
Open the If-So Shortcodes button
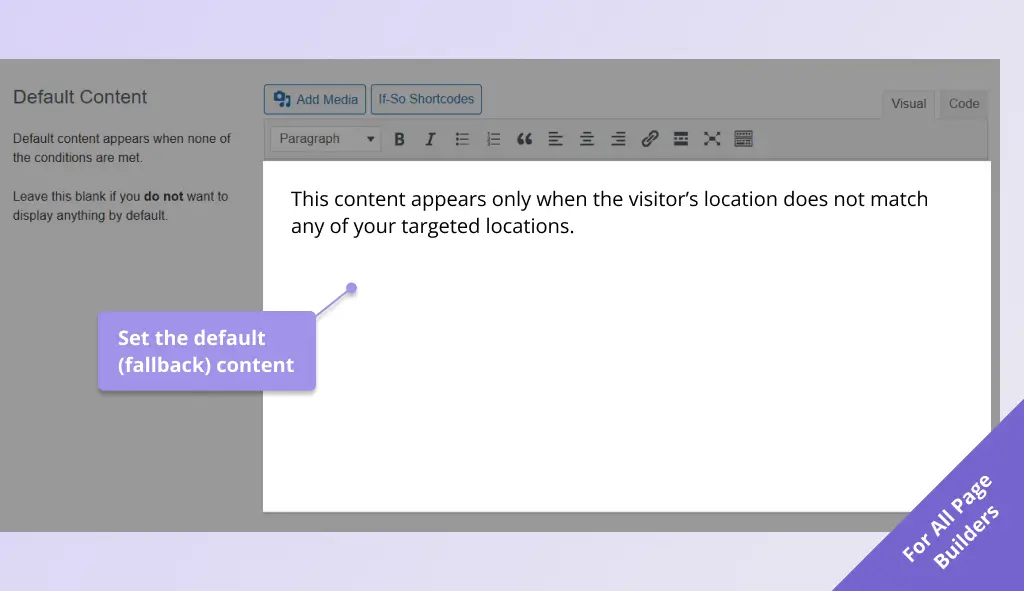(426, 99)
